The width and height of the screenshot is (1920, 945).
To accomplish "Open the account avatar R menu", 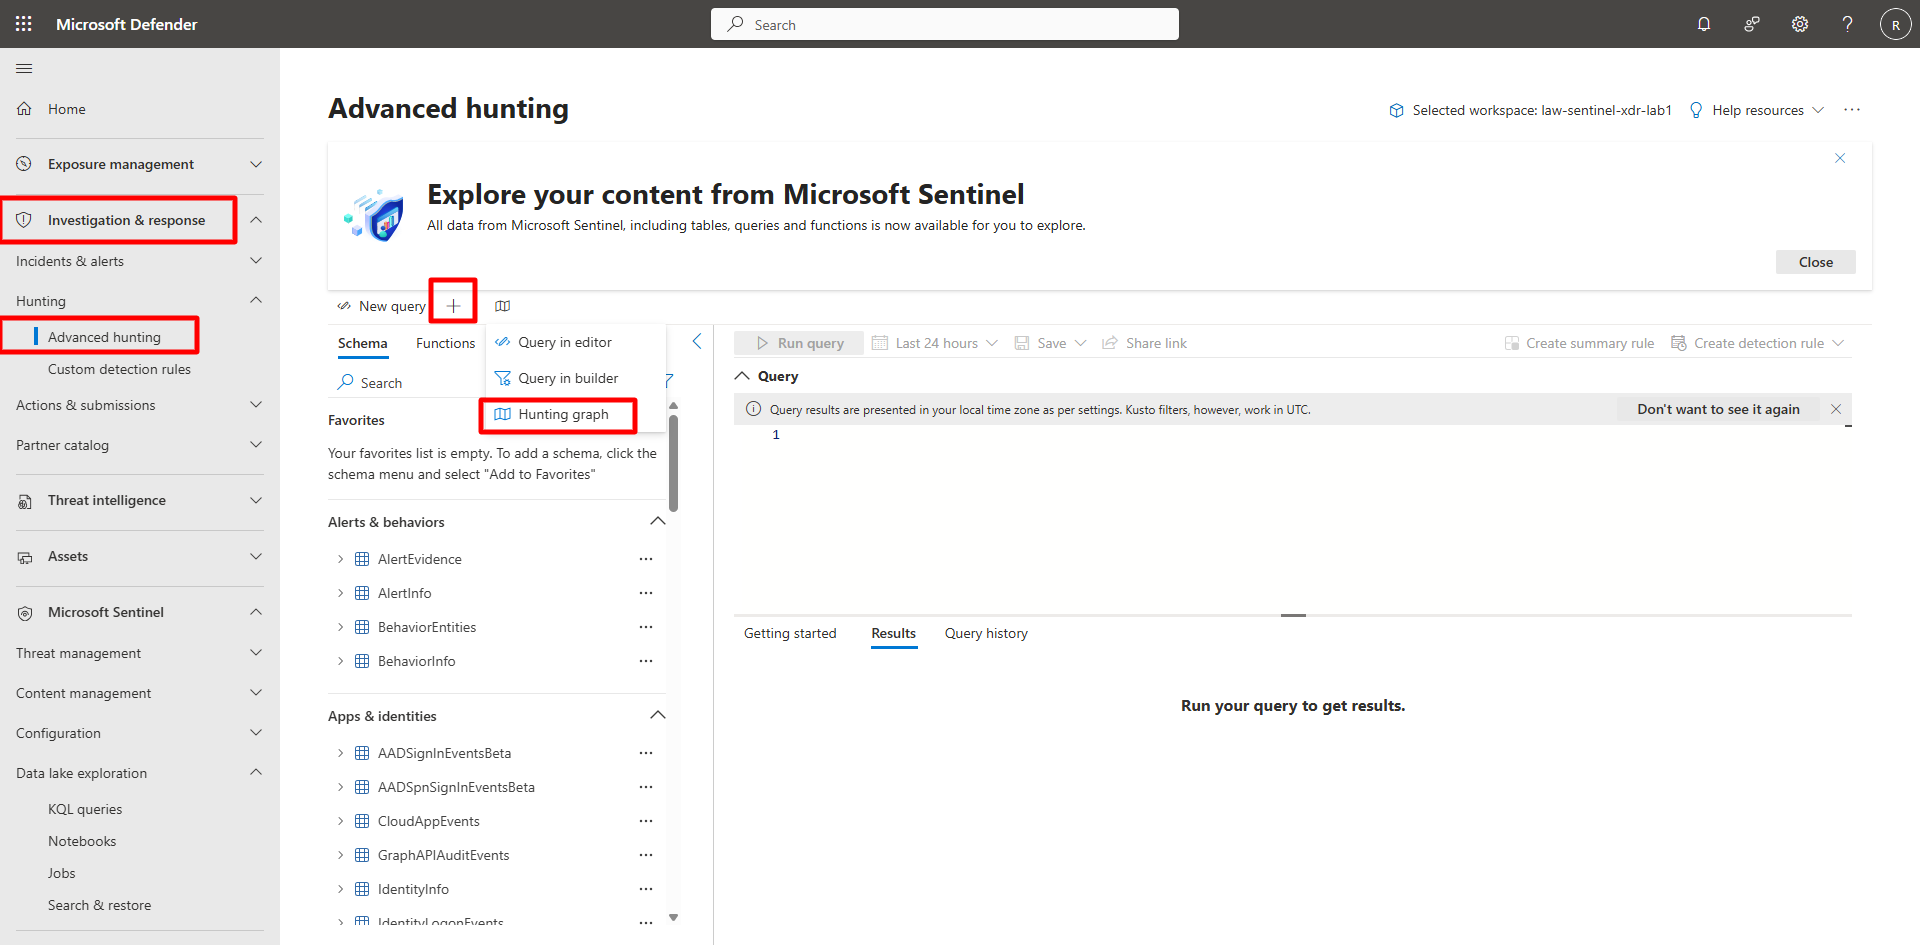I will tap(1895, 24).
